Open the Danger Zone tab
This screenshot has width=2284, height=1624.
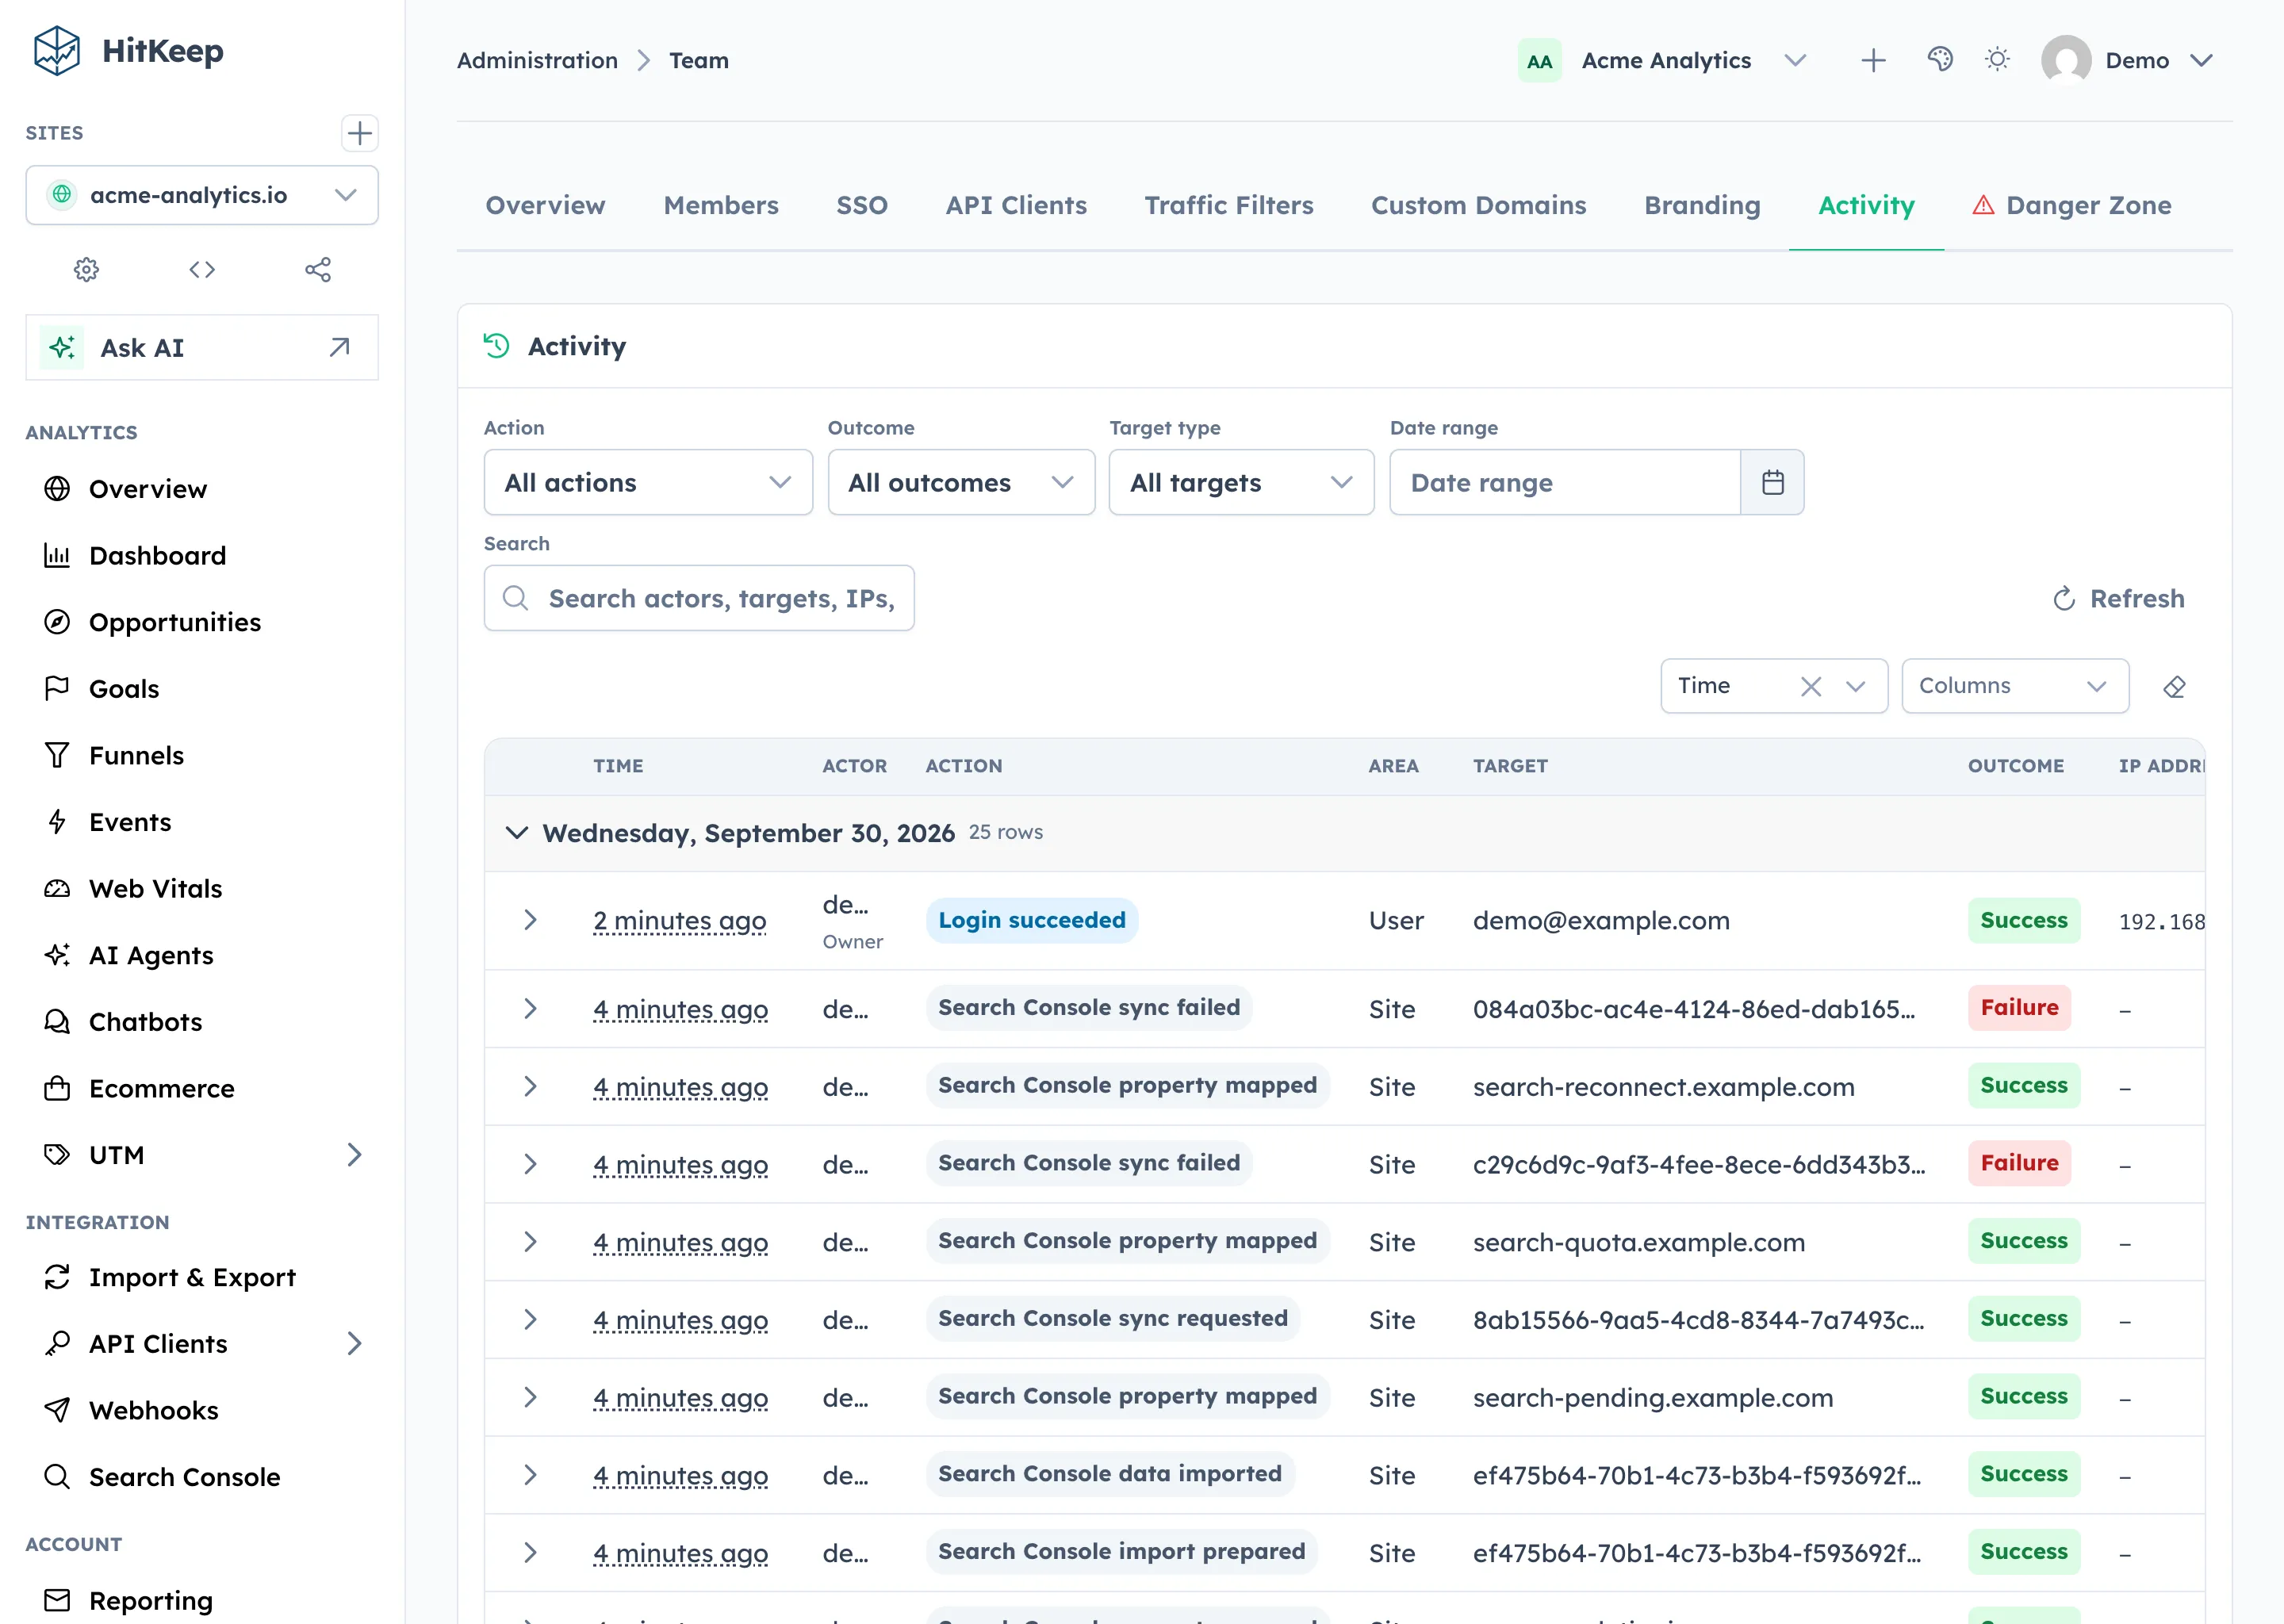pyautogui.click(x=2072, y=205)
